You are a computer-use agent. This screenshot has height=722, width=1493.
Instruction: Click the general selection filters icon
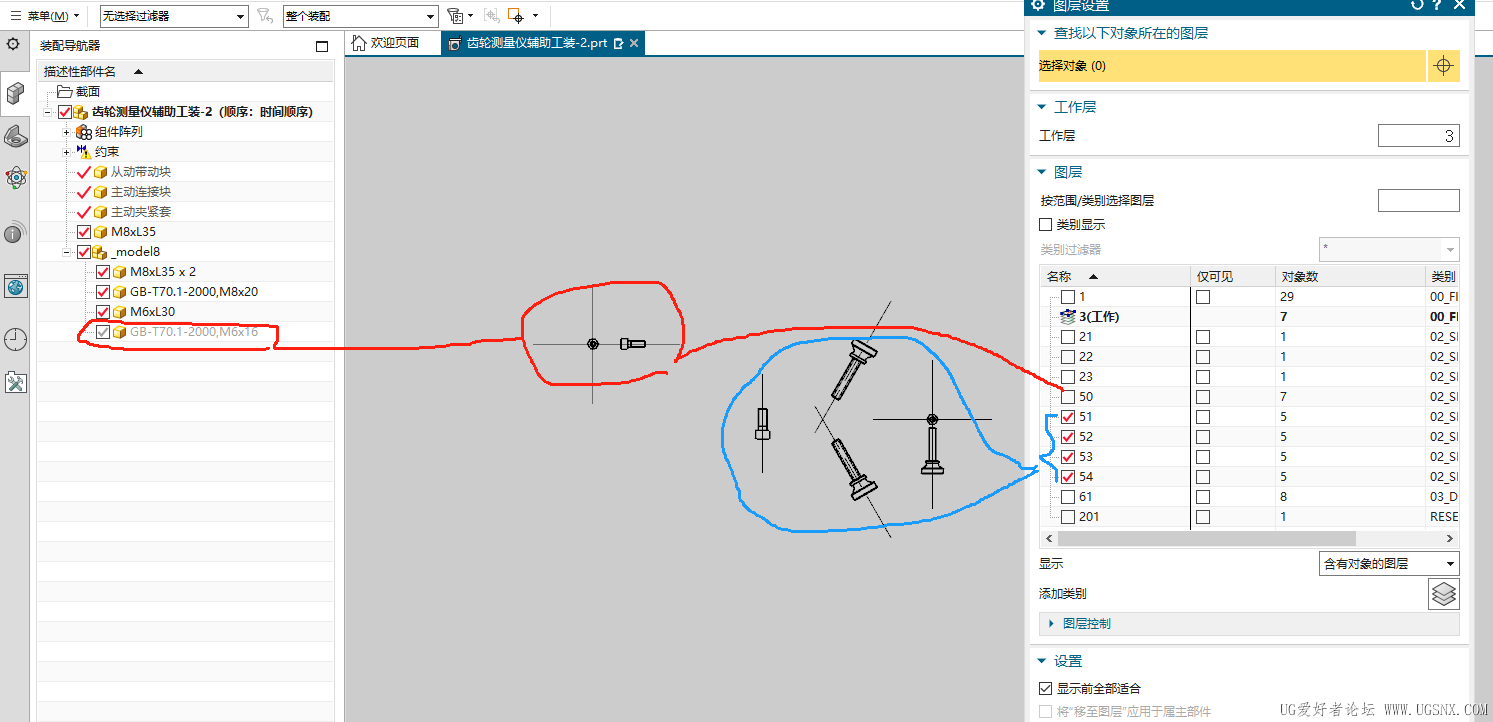(x=456, y=16)
